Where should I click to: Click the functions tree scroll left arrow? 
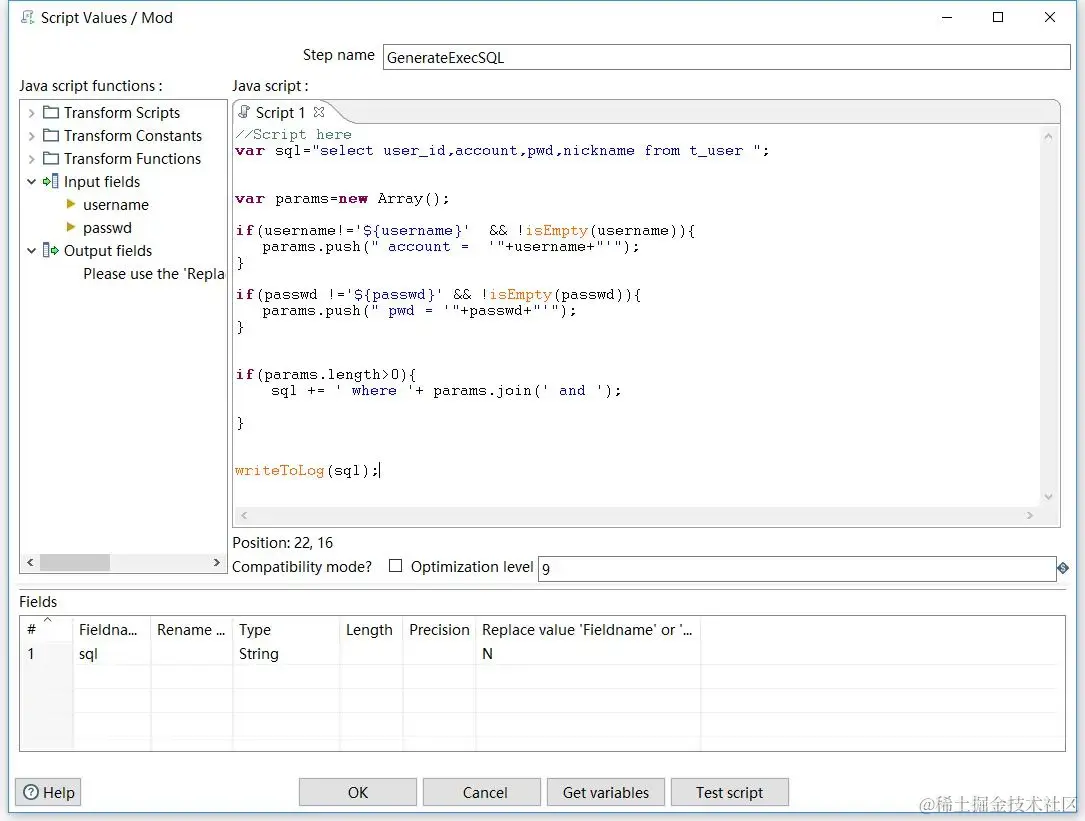(30, 562)
